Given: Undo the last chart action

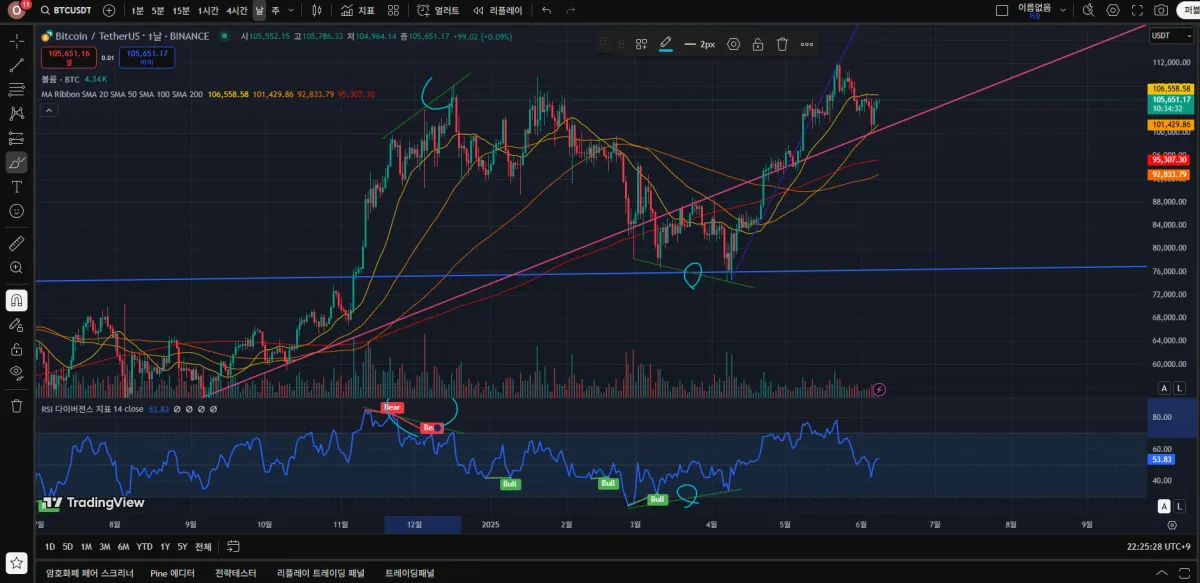Looking at the screenshot, I should pyautogui.click(x=546, y=10).
